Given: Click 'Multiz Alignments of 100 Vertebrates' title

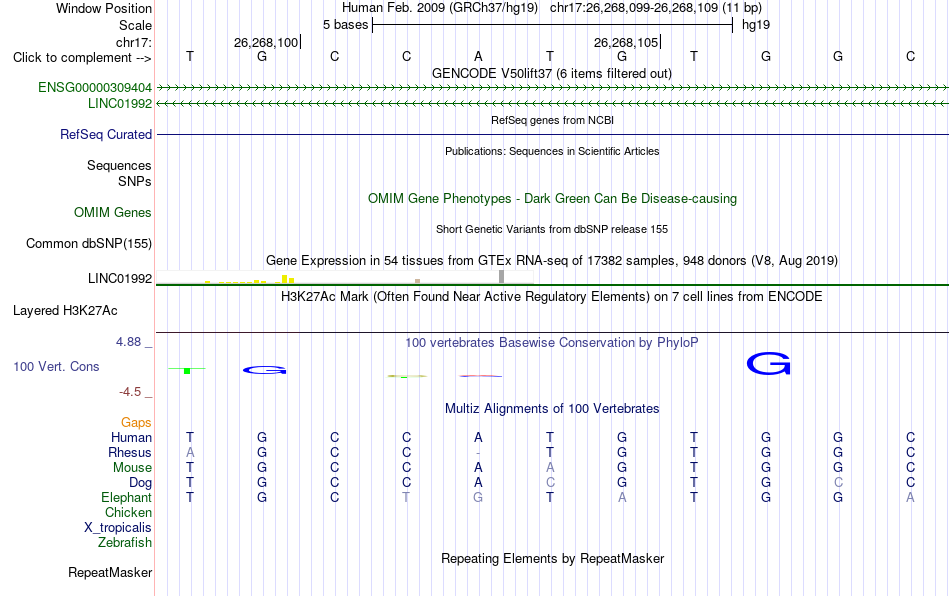Looking at the screenshot, I should pyautogui.click(x=552, y=409).
